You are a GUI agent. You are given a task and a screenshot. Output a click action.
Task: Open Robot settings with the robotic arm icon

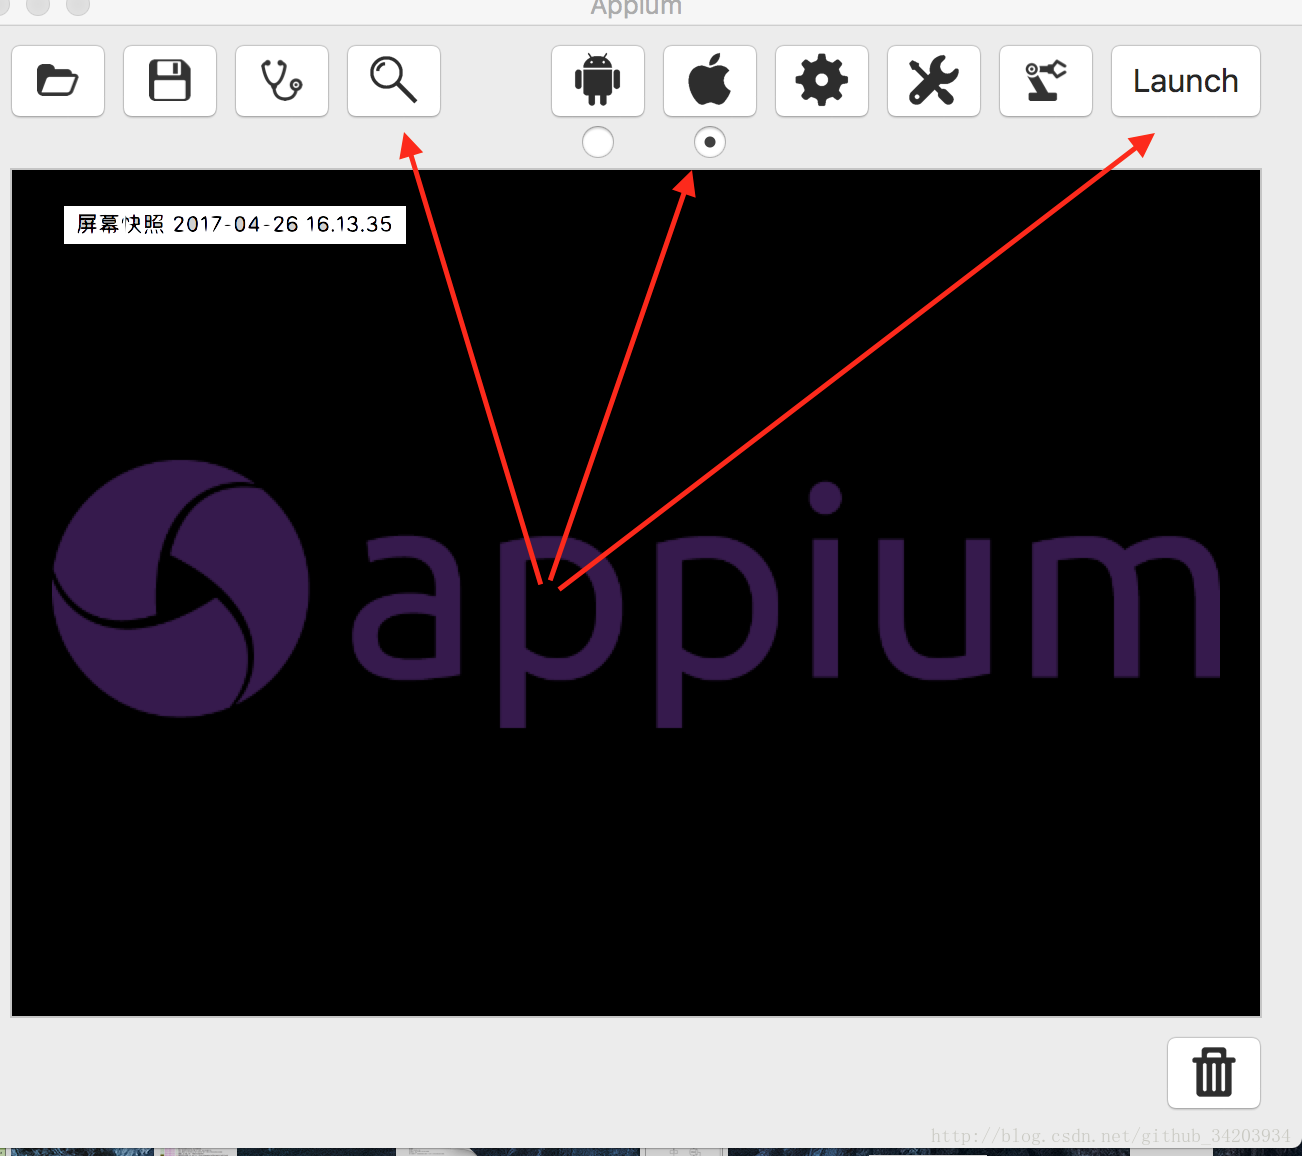coord(1046,81)
